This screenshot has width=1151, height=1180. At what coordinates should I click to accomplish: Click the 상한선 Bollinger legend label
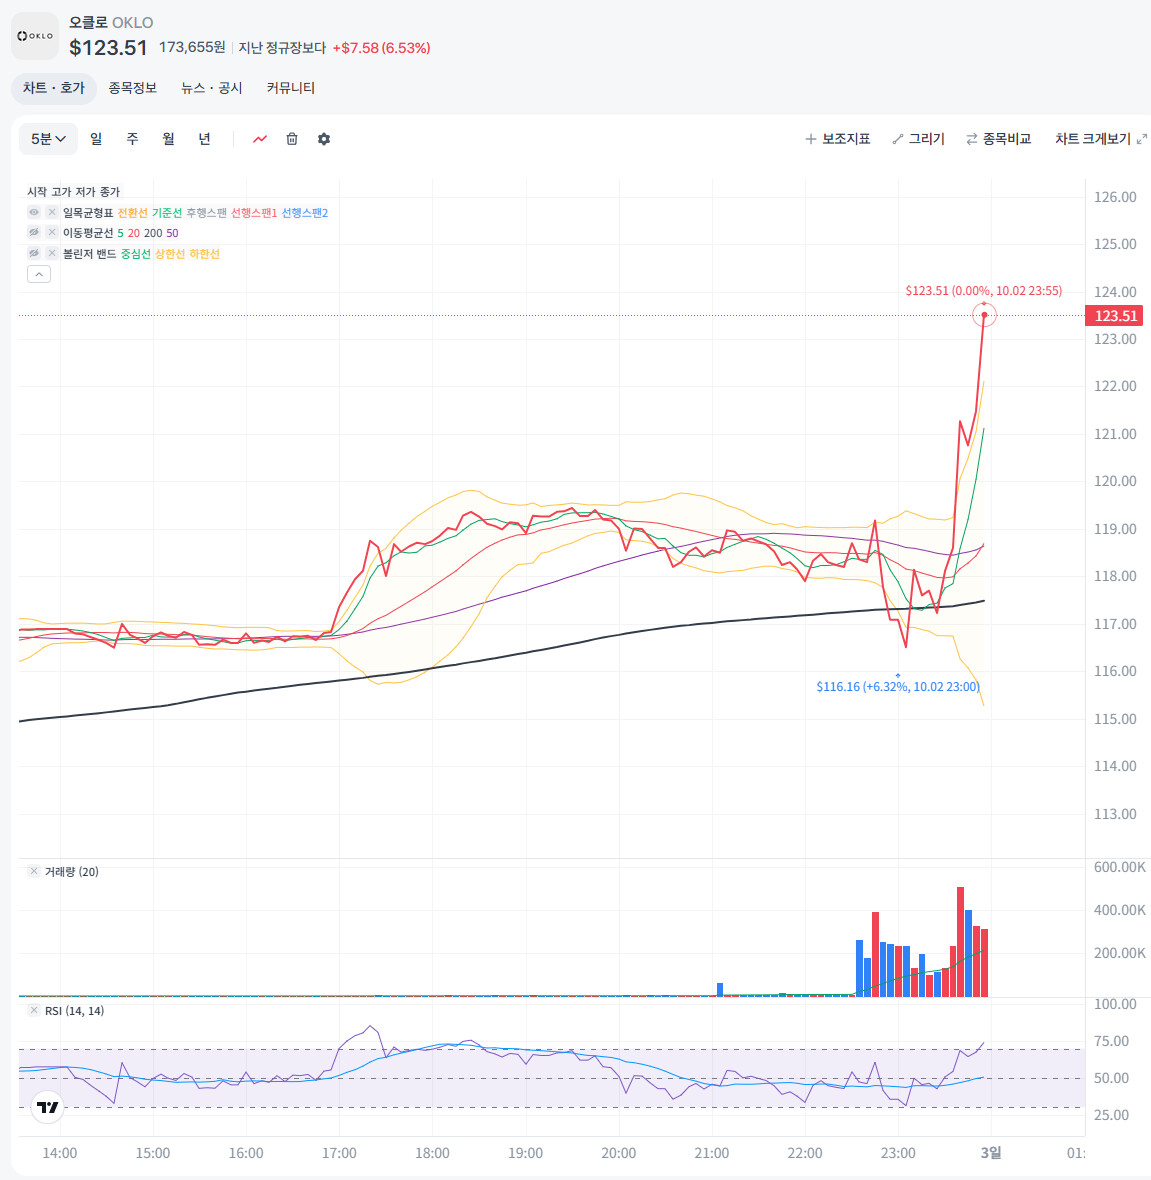point(170,254)
